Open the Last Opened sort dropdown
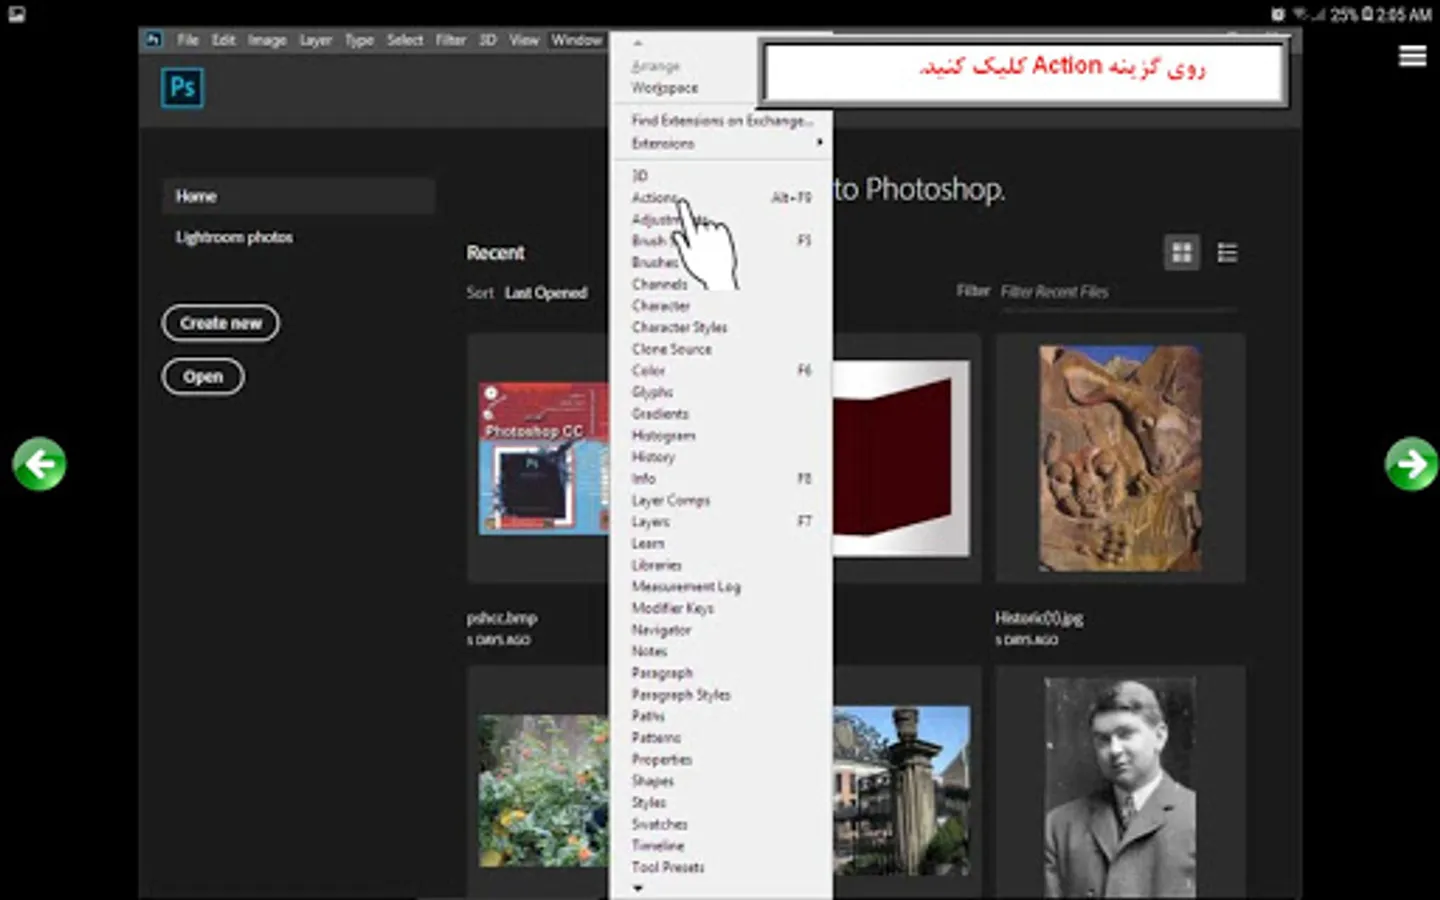The height and width of the screenshot is (900, 1440). coord(546,293)
